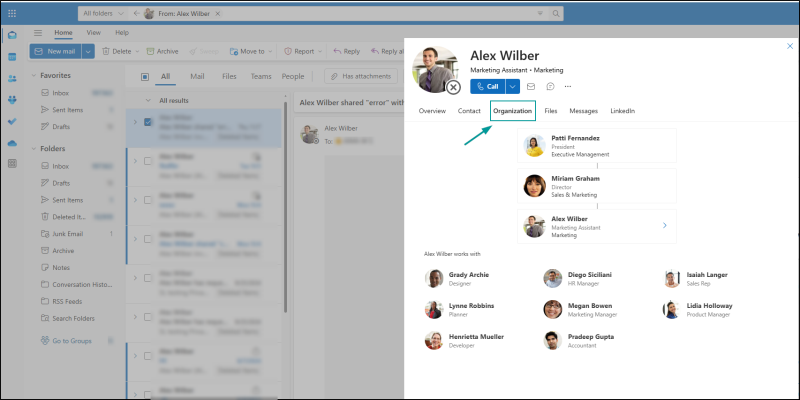Screen dimensions: 800x400
Task: Click the Delete toolbar button
Action: pyautogui.click(x=117, y=51)
